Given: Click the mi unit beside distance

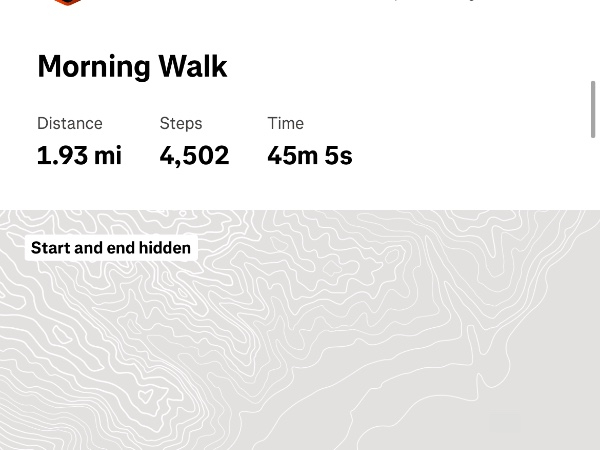Looking at the screenshot, I should pos(108,155).
